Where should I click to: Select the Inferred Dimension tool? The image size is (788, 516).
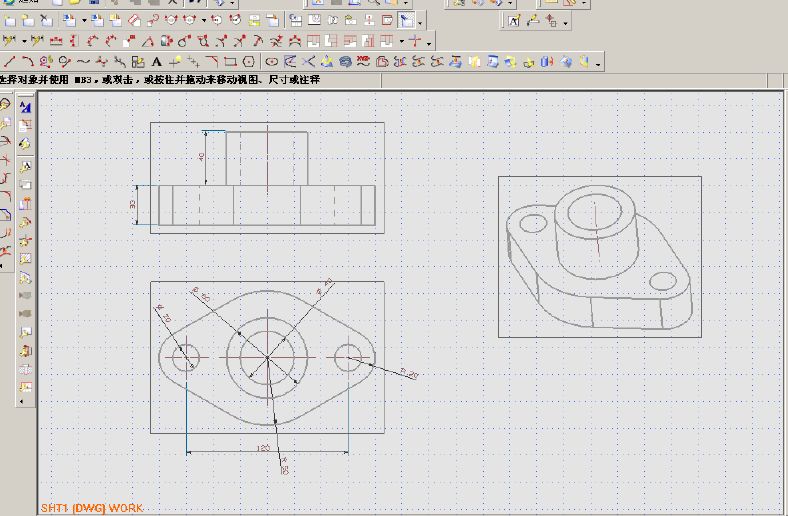pyautogui.click(x=10, y=41)
